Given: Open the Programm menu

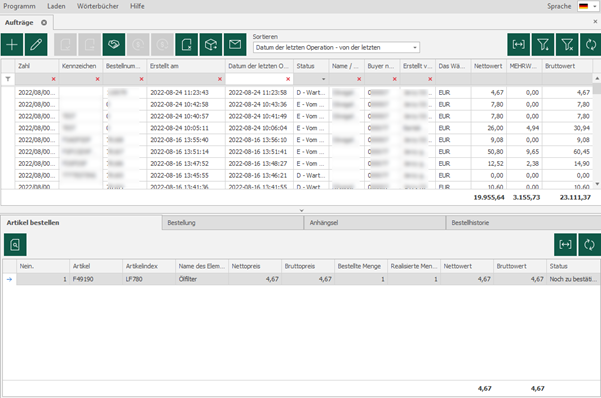Looking at the screenshot, I should pos(19,6).
